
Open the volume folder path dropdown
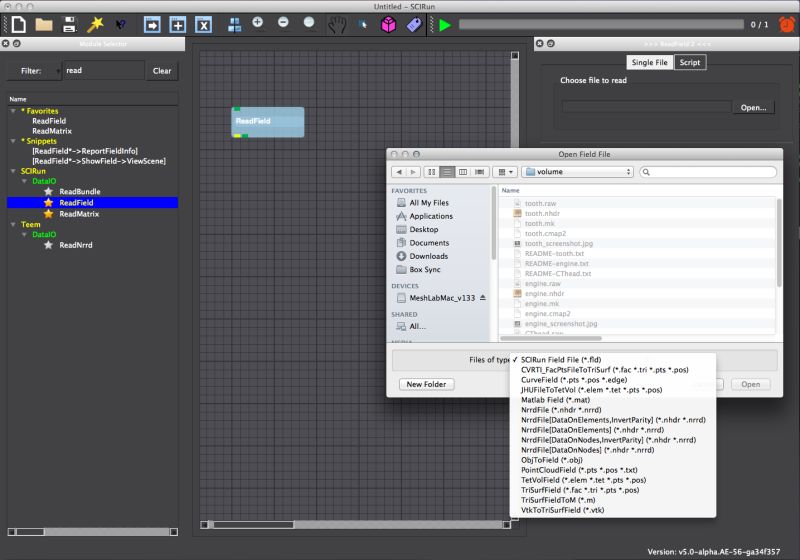pyautogui.click(x=578, y=172)
